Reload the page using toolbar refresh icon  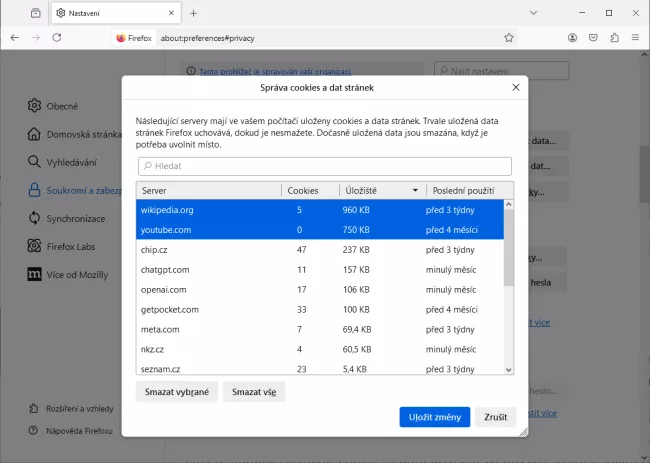point(58,37)
